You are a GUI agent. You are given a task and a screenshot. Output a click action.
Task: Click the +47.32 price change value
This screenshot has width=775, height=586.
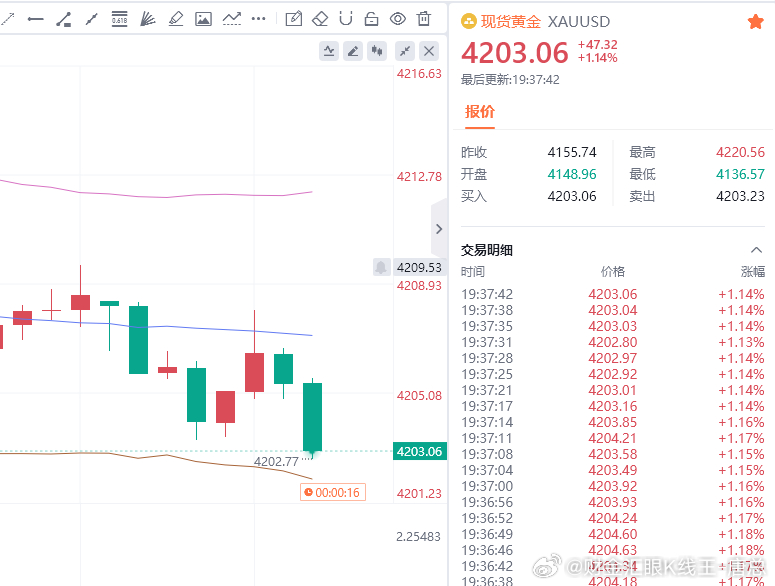pos(598,44)
